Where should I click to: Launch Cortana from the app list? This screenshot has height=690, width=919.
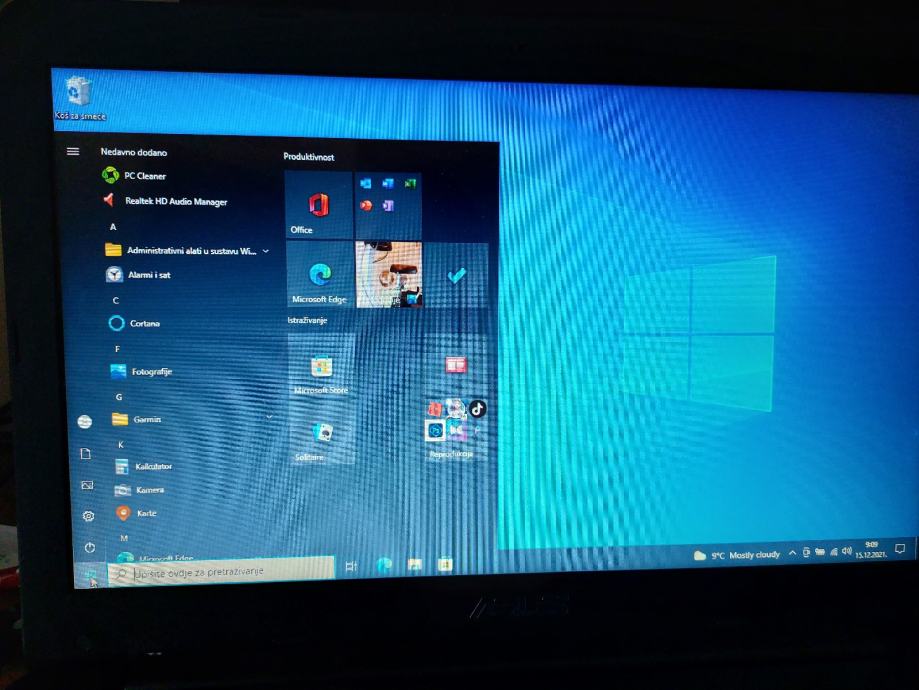pos(135,323)
